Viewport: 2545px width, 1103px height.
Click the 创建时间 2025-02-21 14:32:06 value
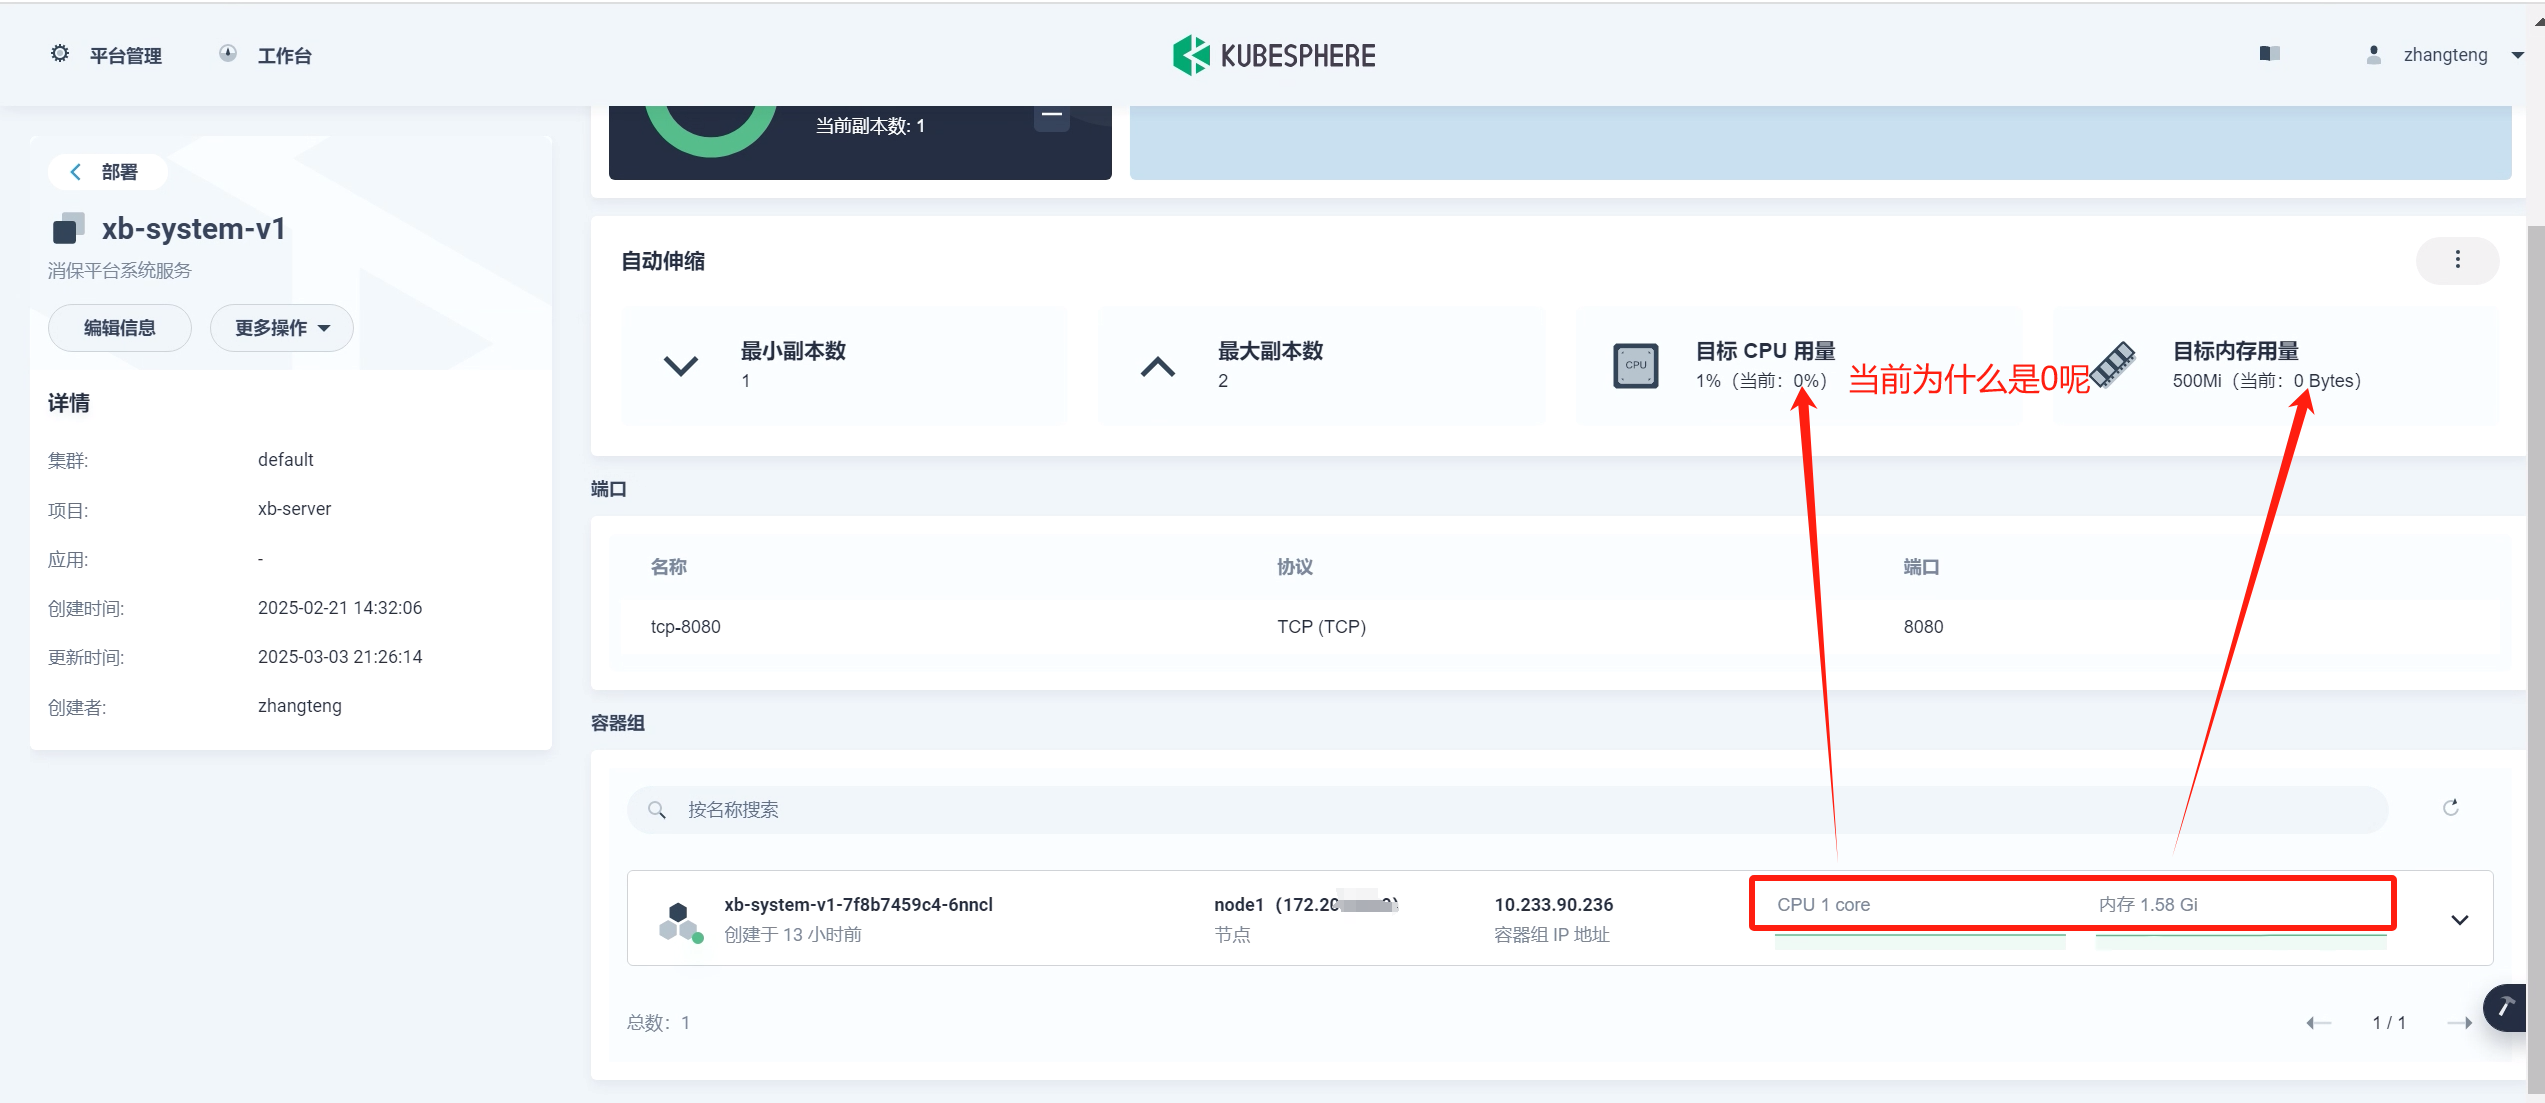click(x=340, y=608)
